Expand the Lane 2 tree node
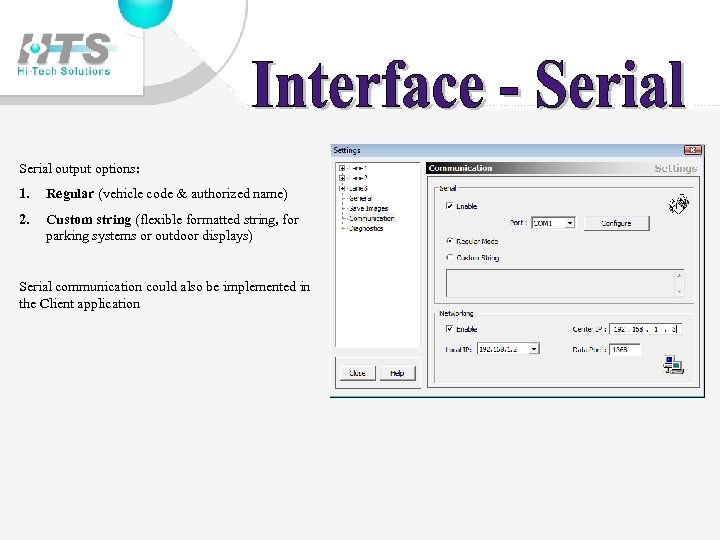This screenshot has height=540, width=720. point(342,178)
